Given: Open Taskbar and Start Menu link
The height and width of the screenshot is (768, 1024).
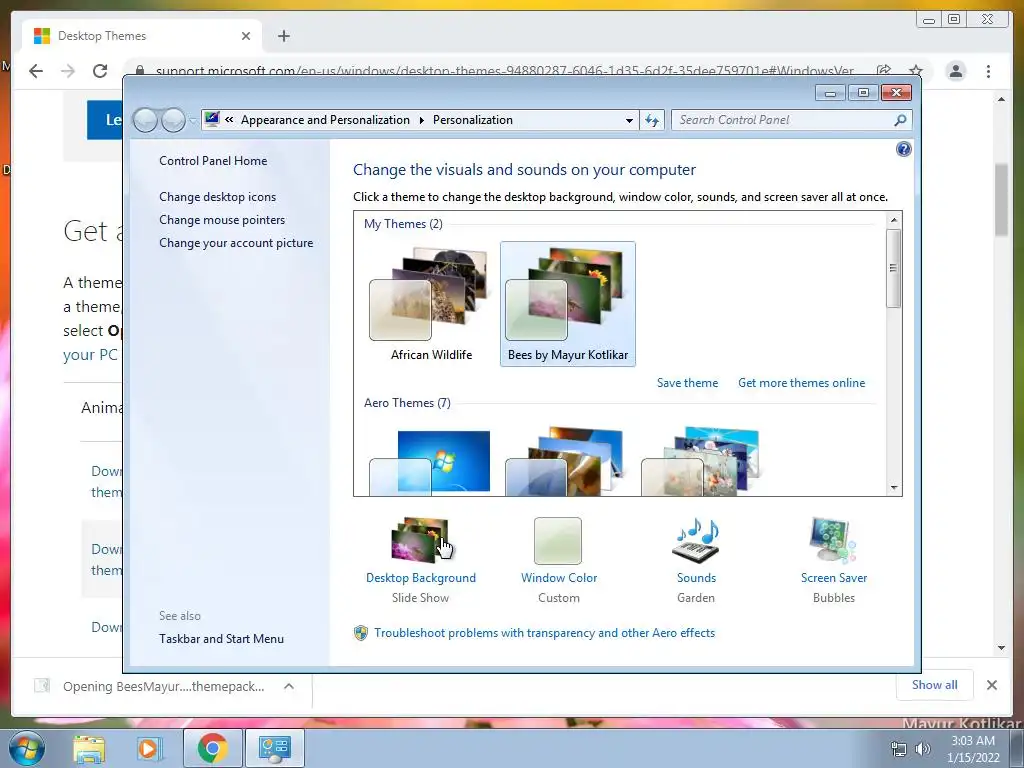Looking at the screenshot, I should tap(221, 639).
